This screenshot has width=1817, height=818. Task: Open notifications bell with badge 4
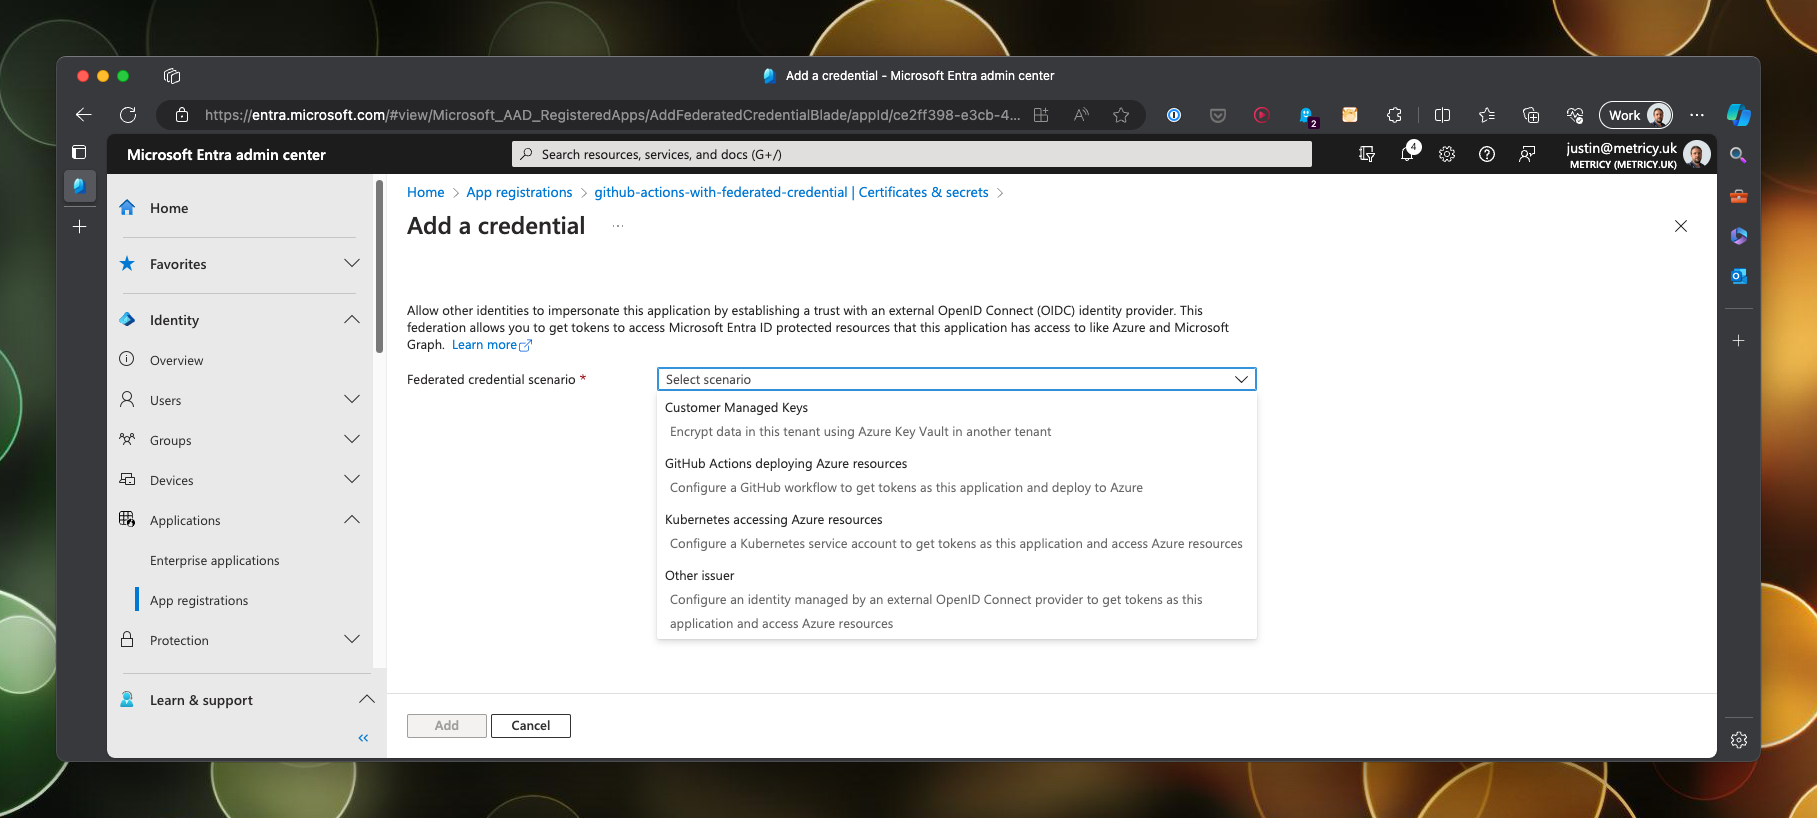[x=1408, y=153]
